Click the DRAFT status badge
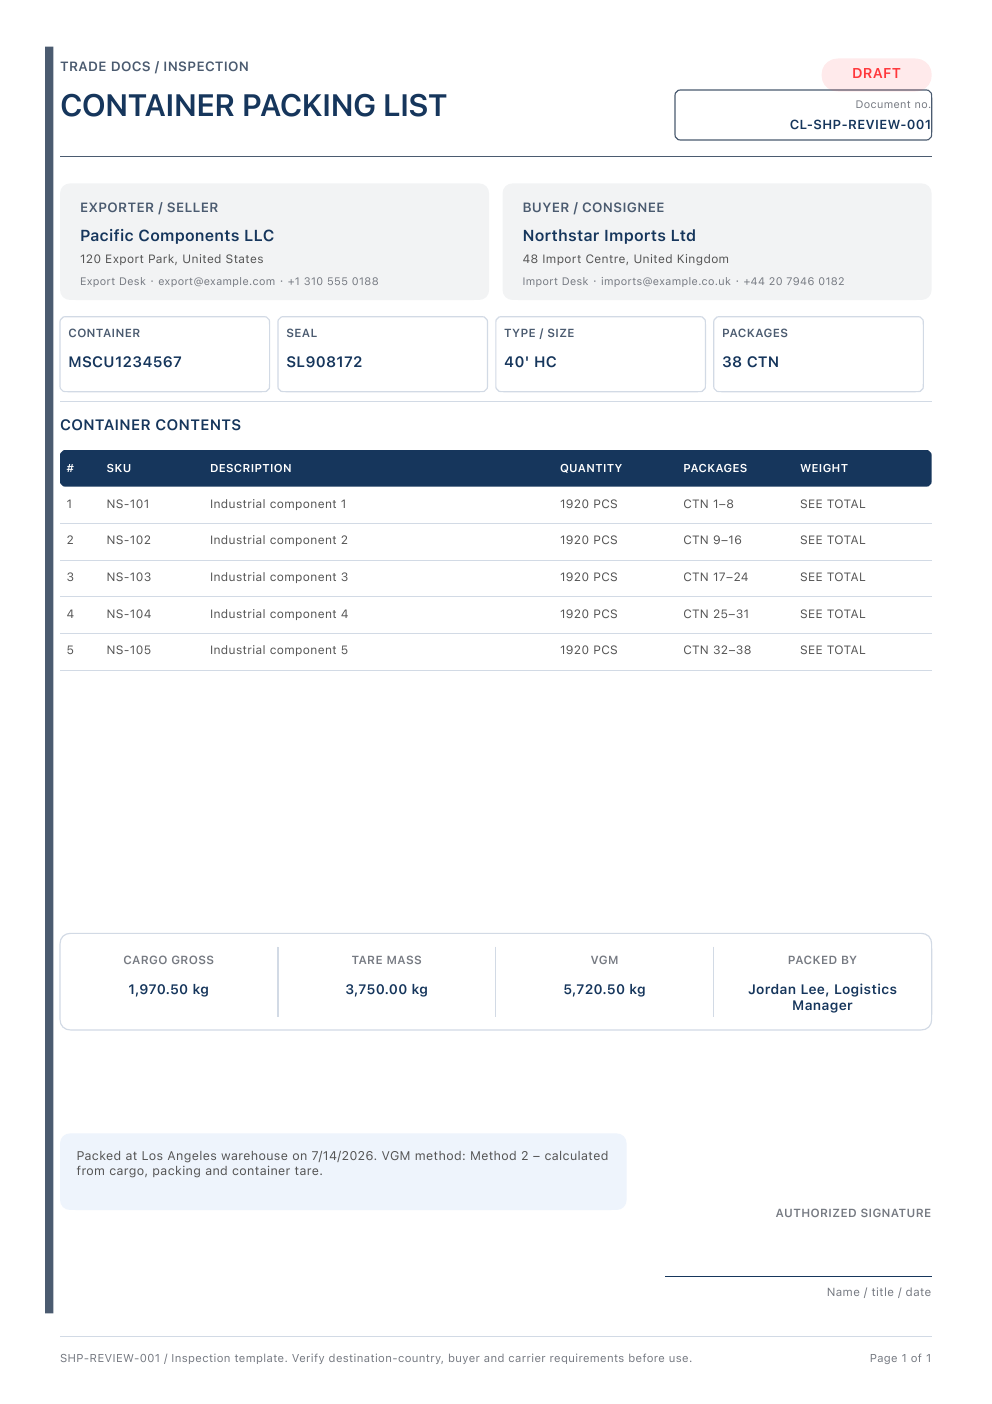 (x=876, y=73)
